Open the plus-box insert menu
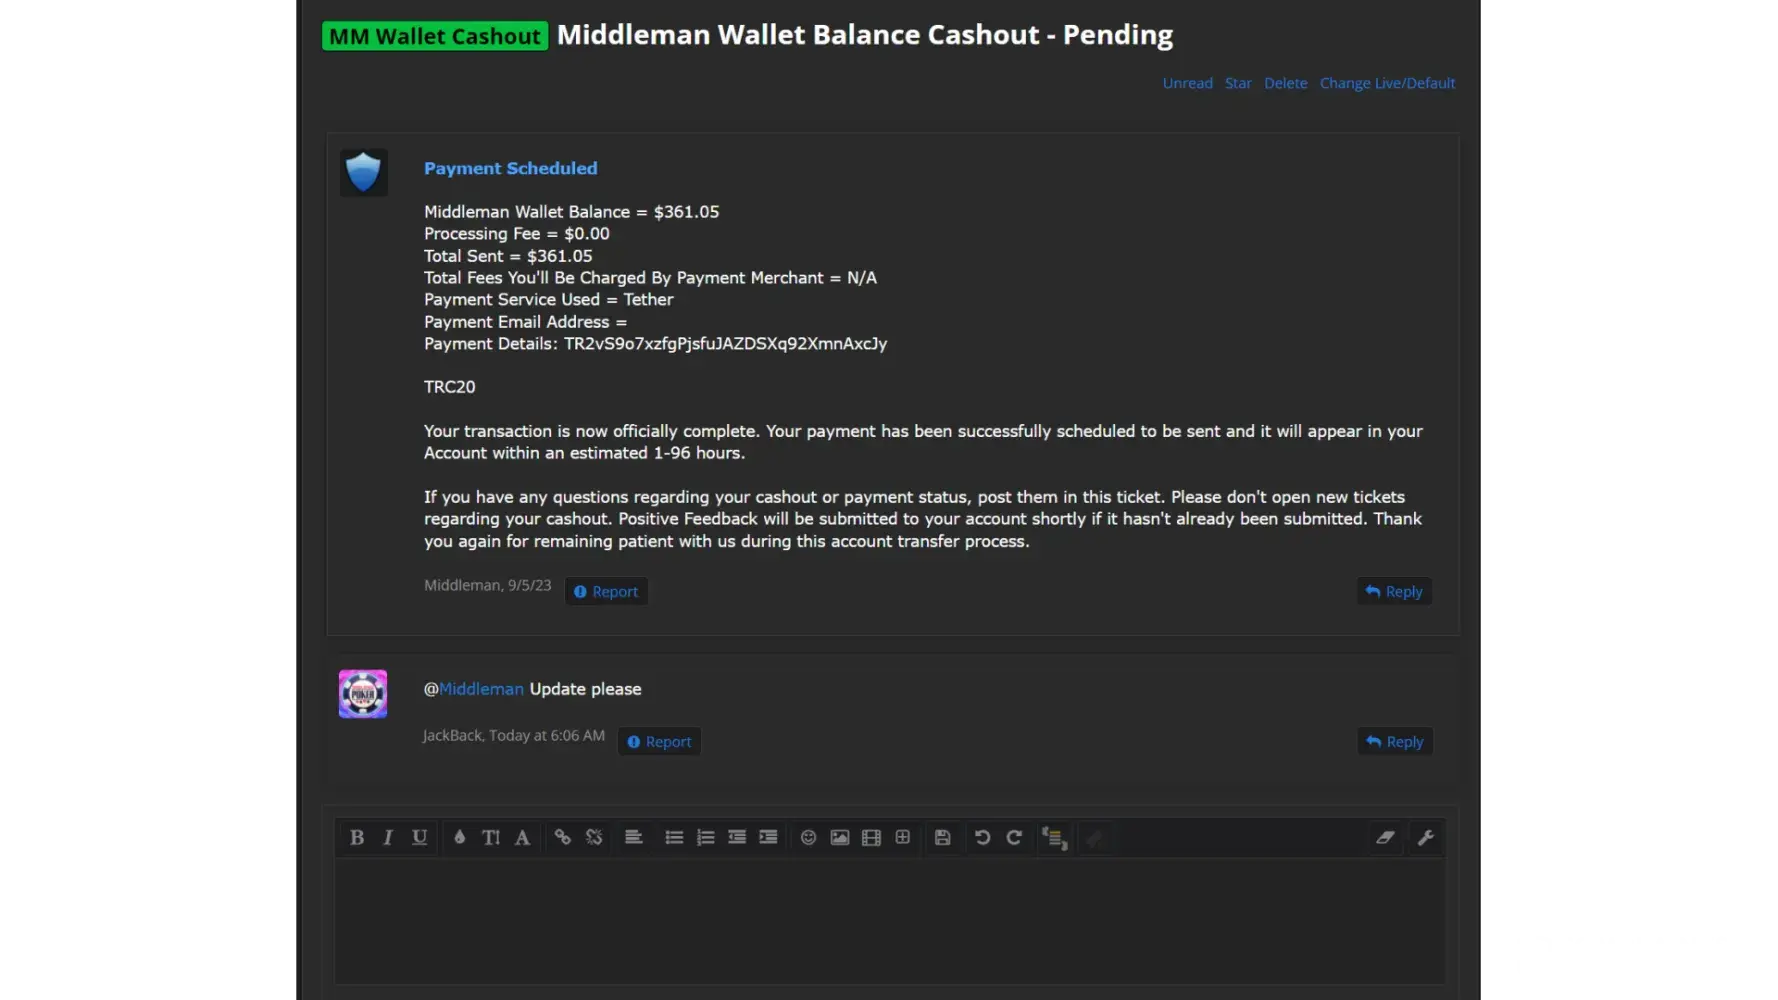This screenshot has height=1000, width=1778. pos(903,838)
